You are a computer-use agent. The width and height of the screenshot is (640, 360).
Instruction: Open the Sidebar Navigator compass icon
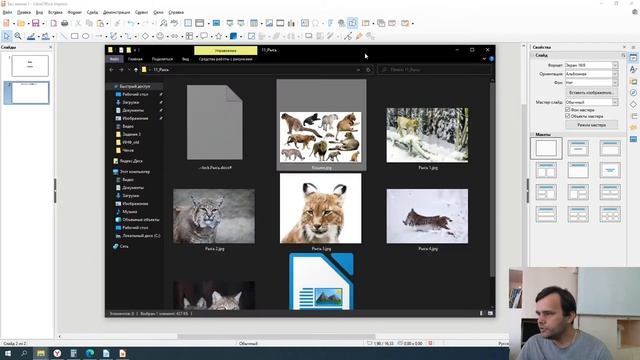[633, 93]
